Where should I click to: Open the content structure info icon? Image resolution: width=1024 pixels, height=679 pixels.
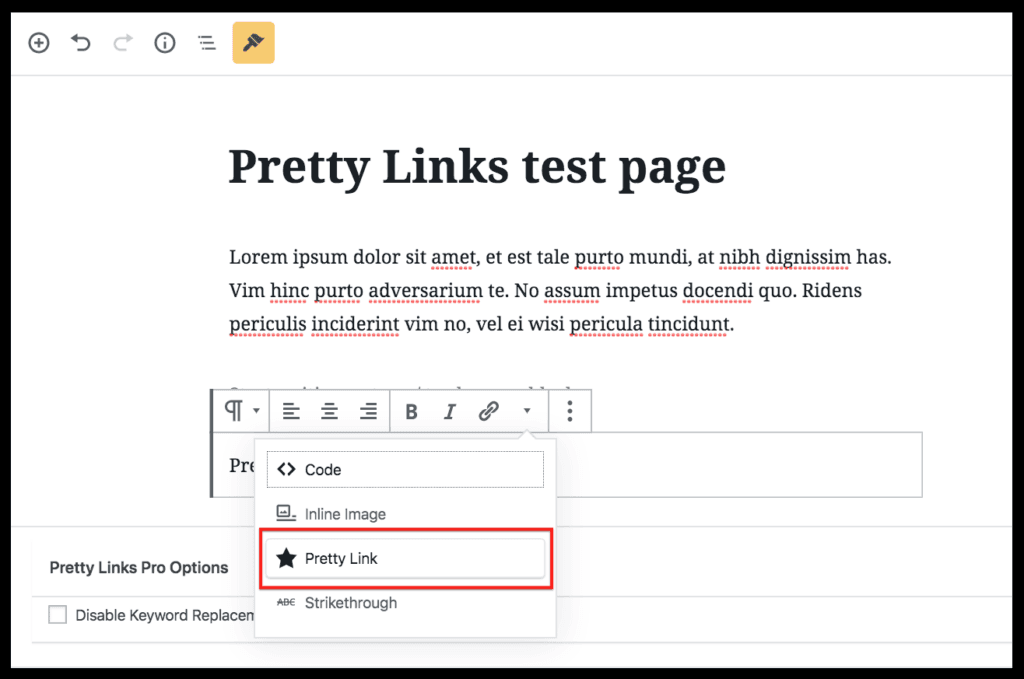point(165,43)
